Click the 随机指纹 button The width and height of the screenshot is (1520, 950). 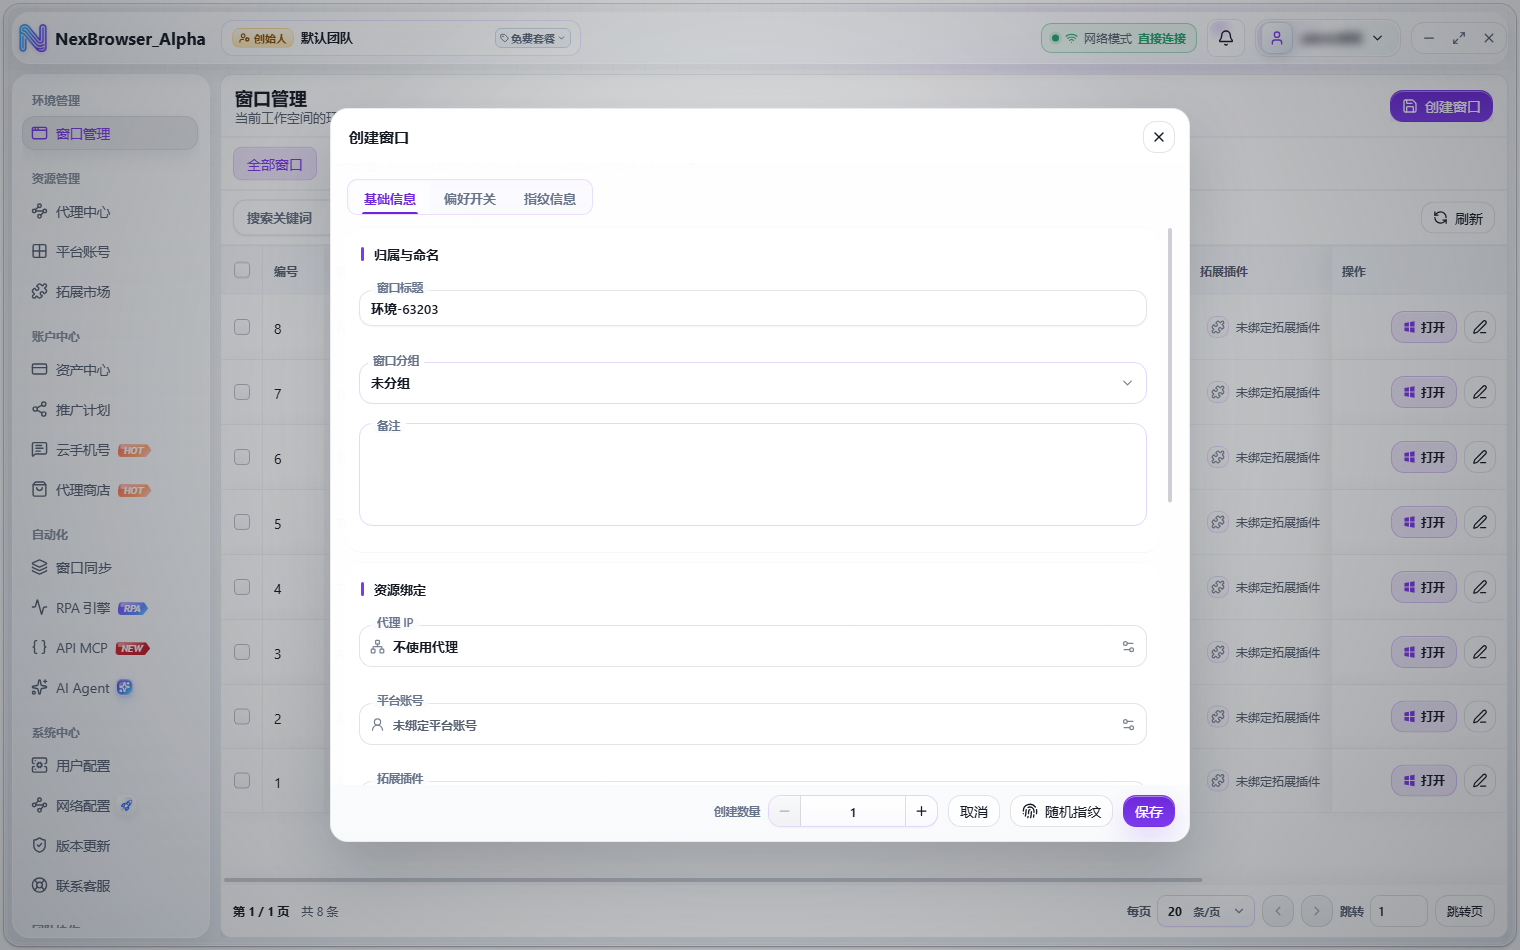1061,812
